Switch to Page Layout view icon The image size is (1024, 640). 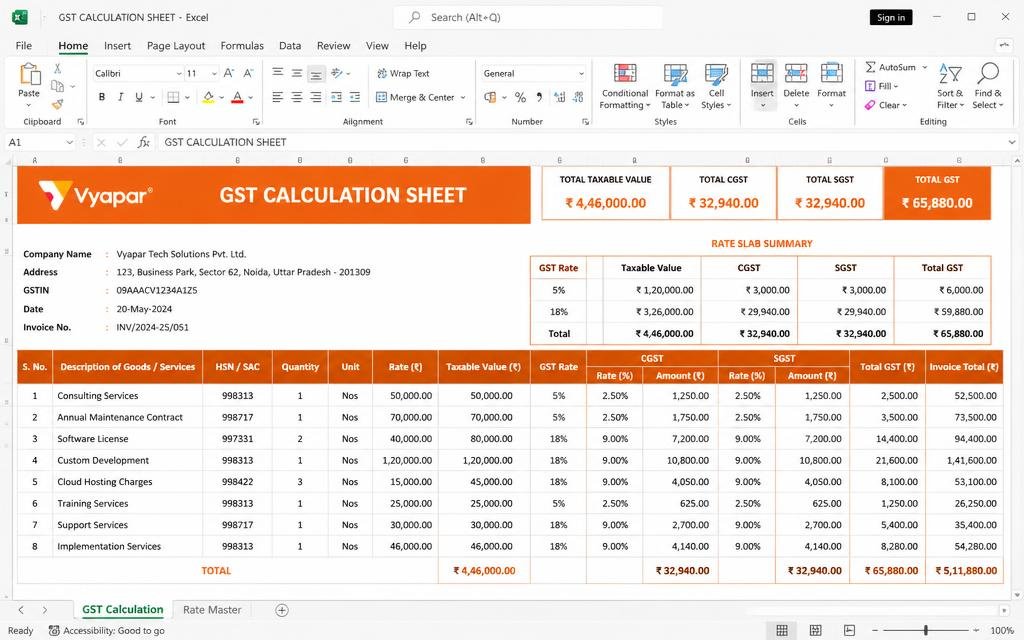coord(816,630)
